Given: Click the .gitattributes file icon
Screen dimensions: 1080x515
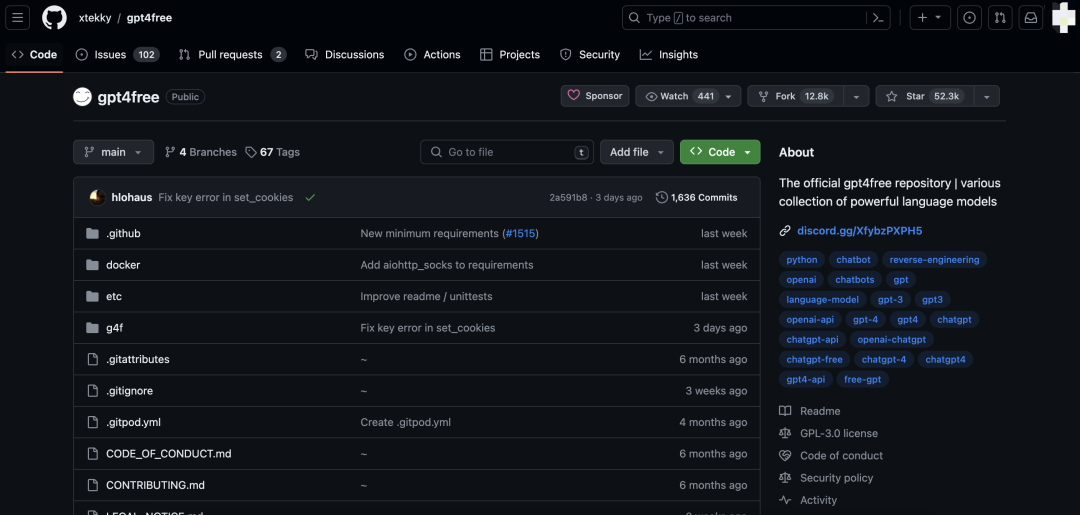Looking at the screenshot, I should point(92,359).
